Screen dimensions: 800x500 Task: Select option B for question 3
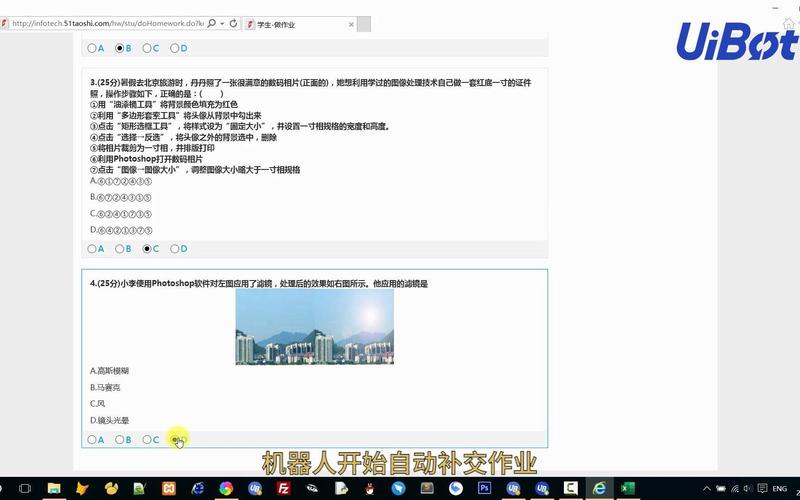pos(120,248)
